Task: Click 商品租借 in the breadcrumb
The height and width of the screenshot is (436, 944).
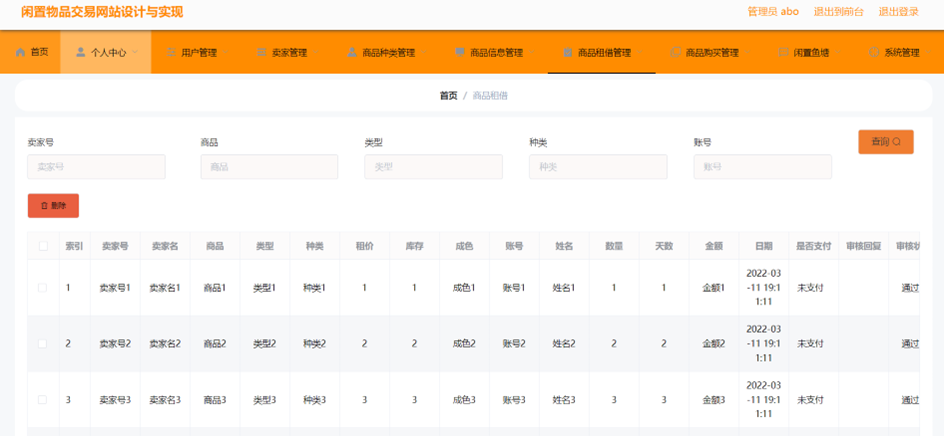Action: tap(490, 95)
